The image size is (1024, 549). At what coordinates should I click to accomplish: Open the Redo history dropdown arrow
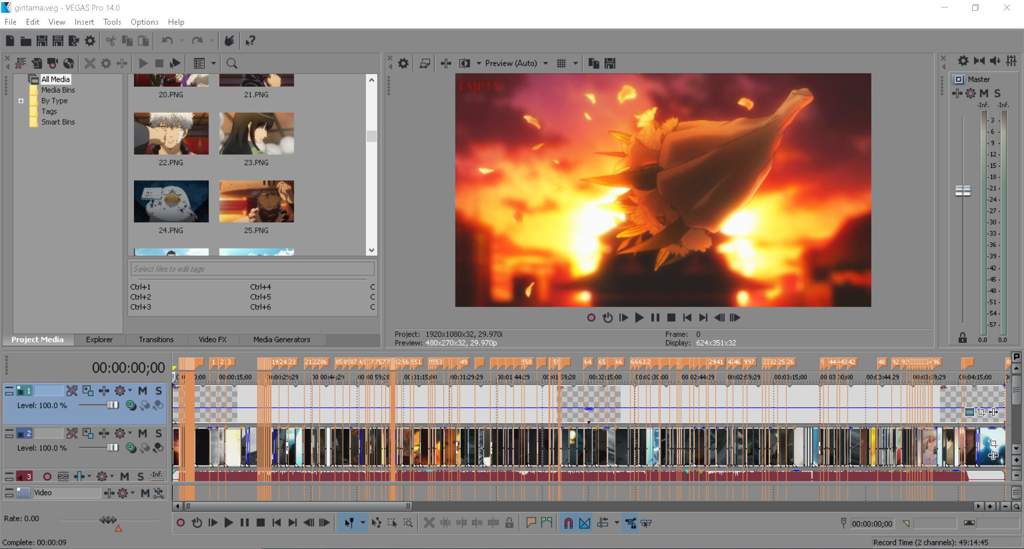pyautogui.click(x=210, y=41)
